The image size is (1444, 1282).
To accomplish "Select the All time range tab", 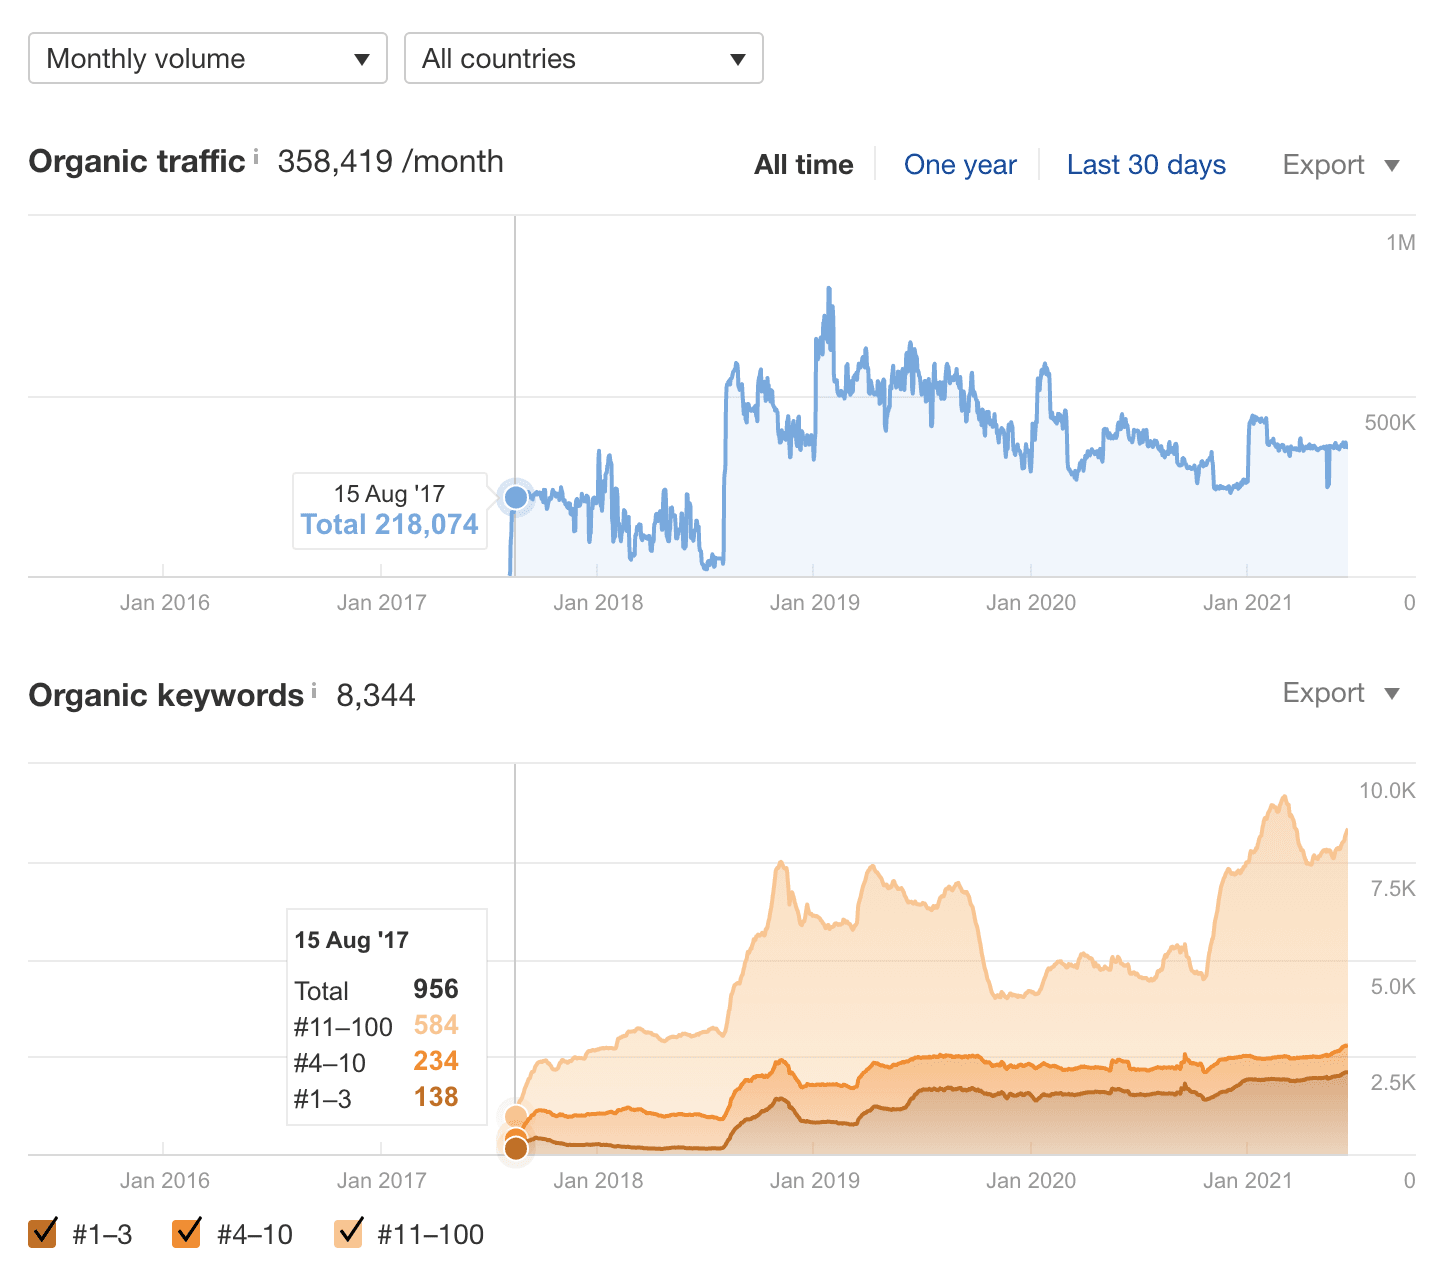I will point(804,165).
